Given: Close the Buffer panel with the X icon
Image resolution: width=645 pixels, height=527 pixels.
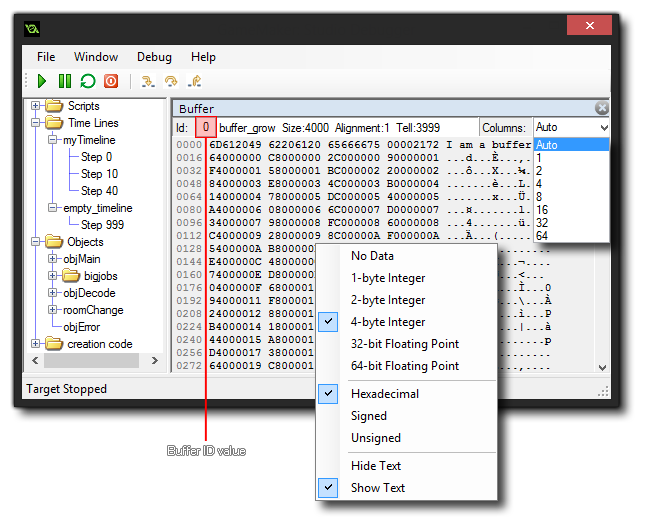Looking at the screenshot, I should tap(601, 108).
